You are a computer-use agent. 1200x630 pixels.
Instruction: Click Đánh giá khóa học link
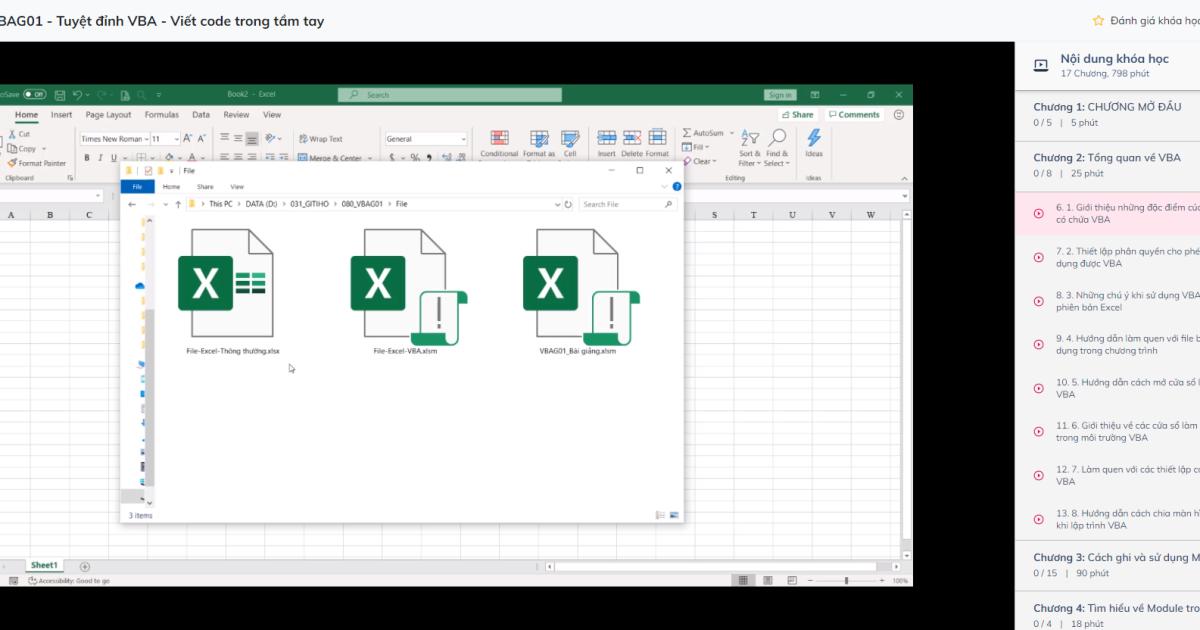[x=1146, y=20]
